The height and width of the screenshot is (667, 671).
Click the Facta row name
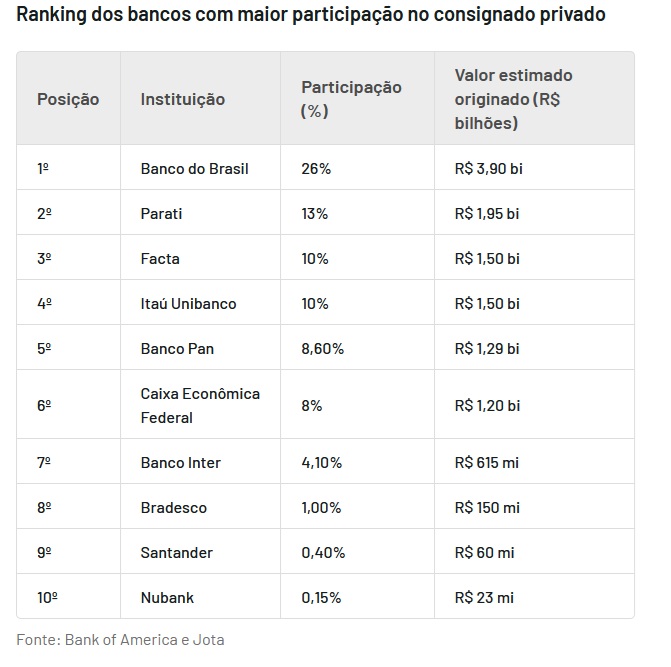tap(160, 258)
